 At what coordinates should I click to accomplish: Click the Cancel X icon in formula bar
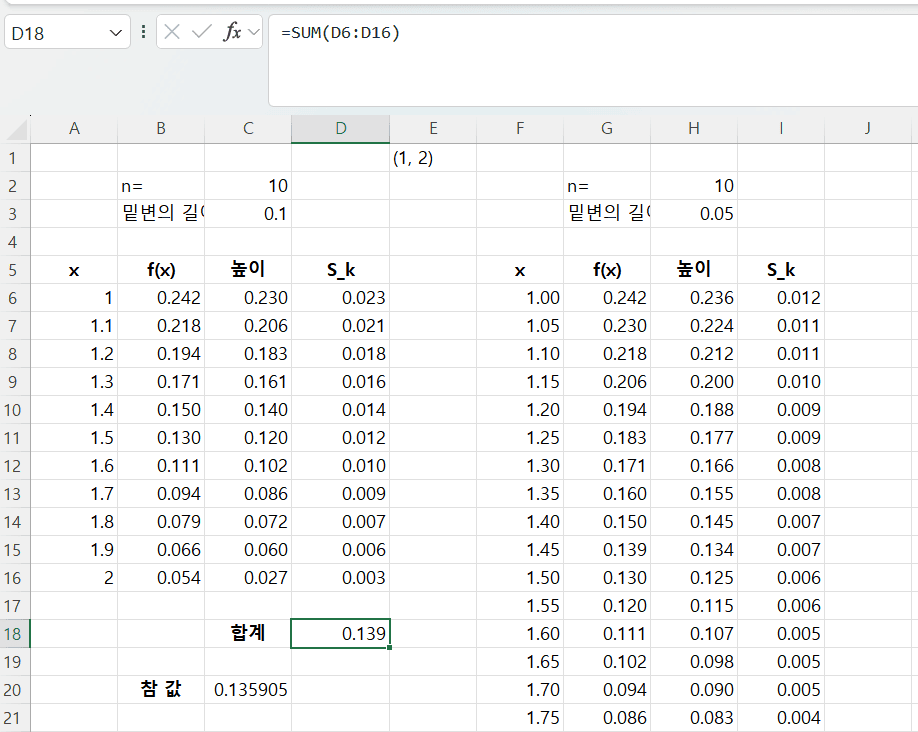pos(173,32)
